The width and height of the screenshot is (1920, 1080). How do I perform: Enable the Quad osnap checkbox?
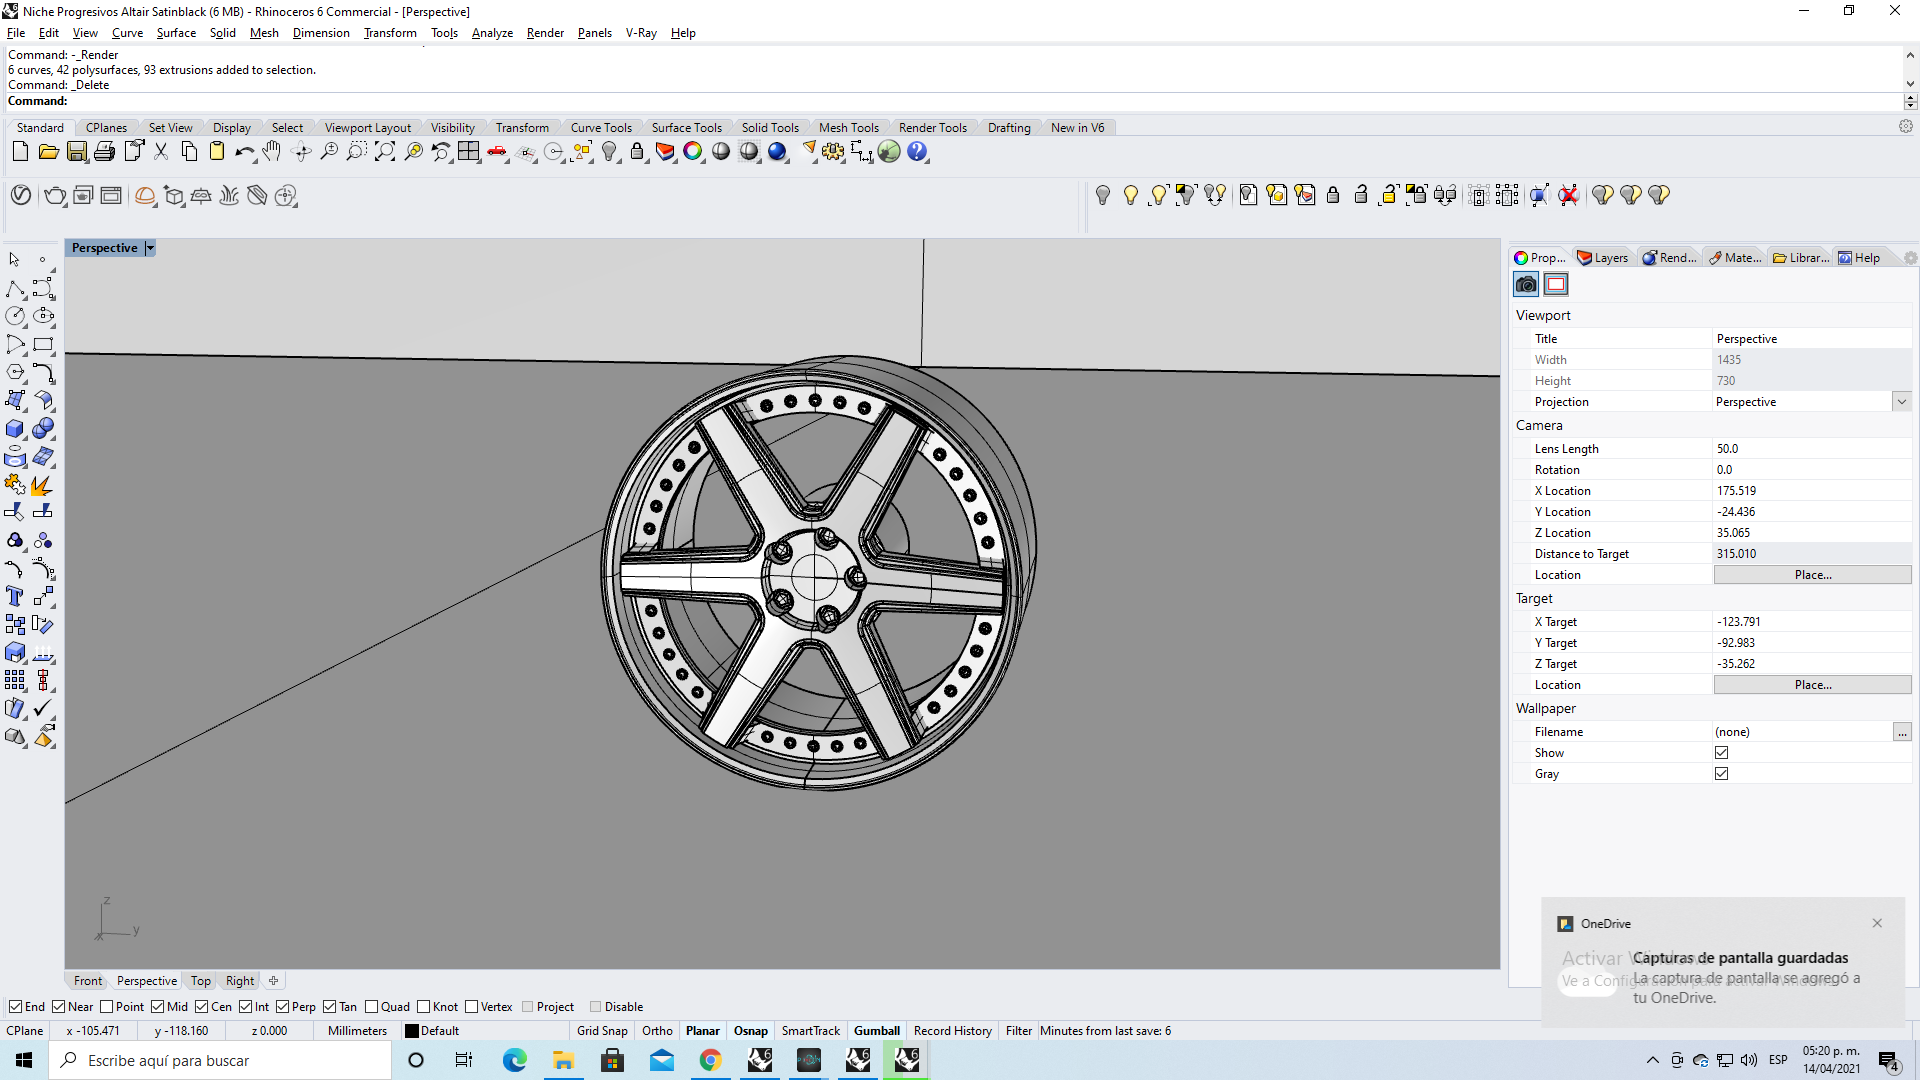pyautogui.click(x=372, y=1007)
